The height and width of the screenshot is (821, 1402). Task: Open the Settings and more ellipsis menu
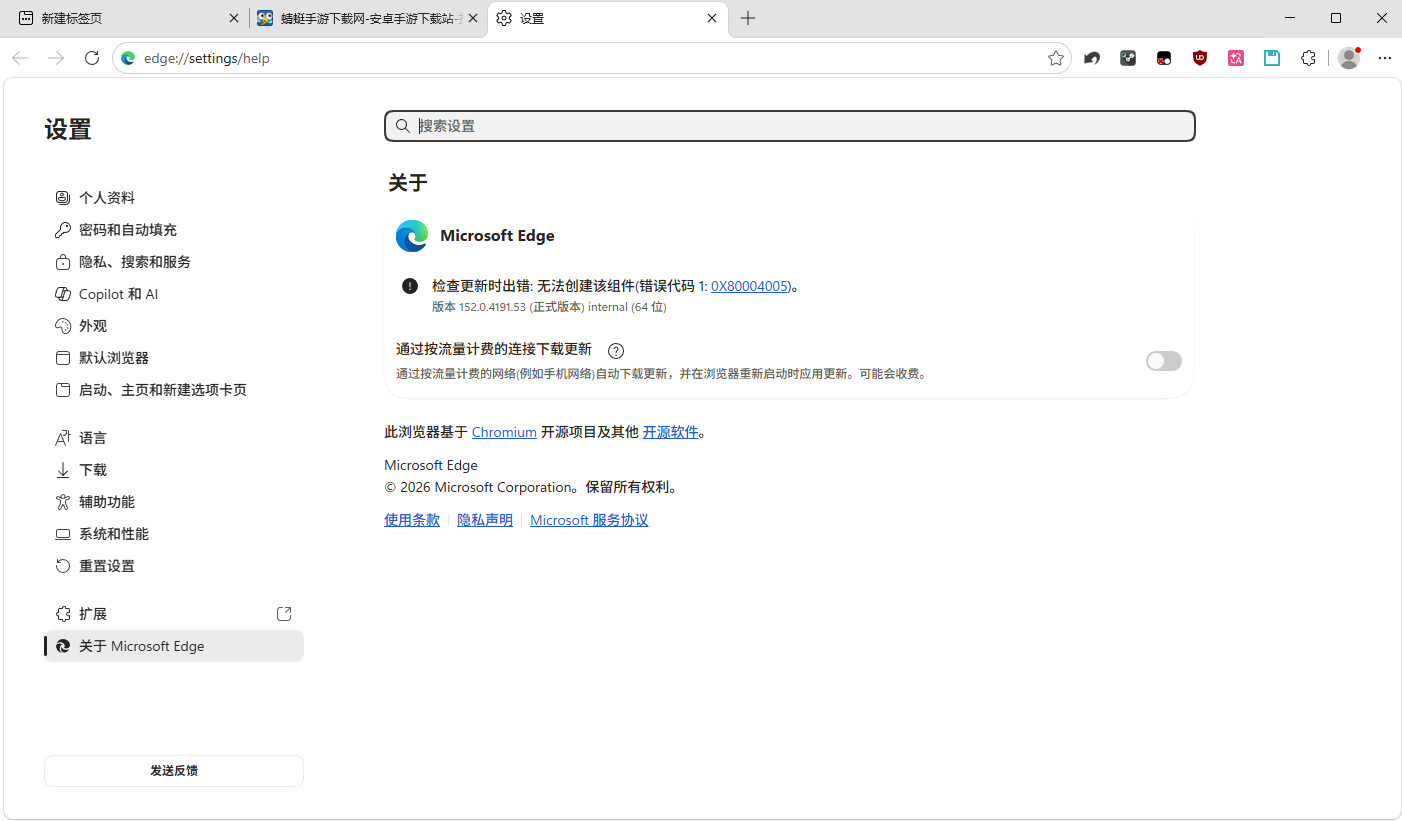(x=1384, y=58)
